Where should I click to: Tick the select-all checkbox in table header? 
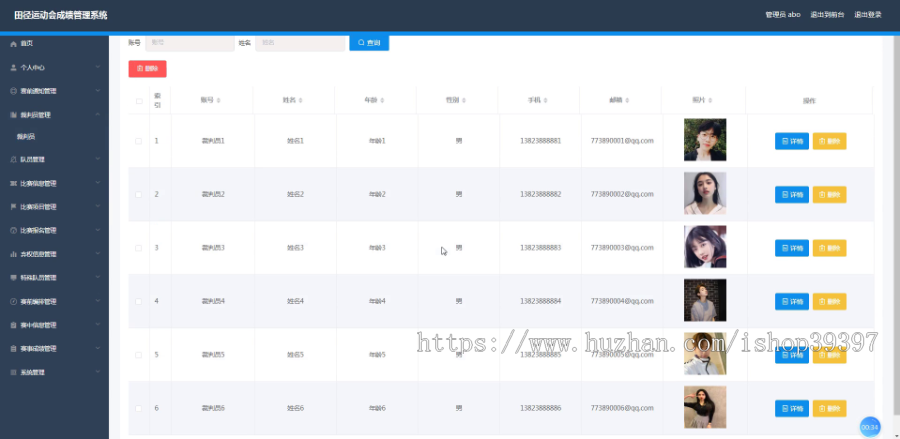139,101
